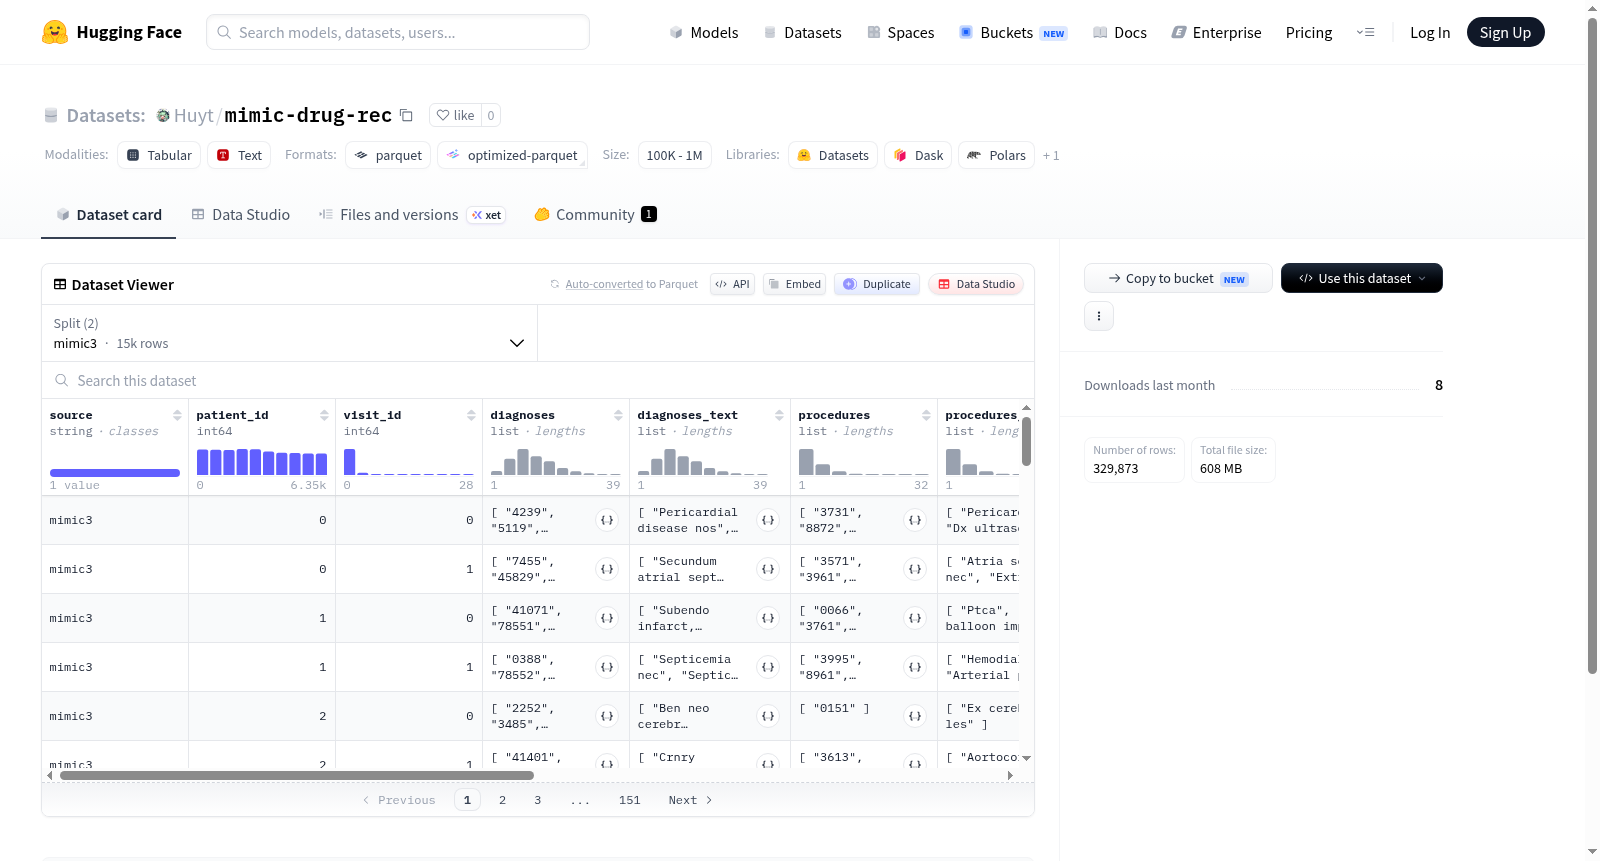Filter by the parquet format tag
Image resolution: width=1600 pixels, height=861 pixels.
388,155
